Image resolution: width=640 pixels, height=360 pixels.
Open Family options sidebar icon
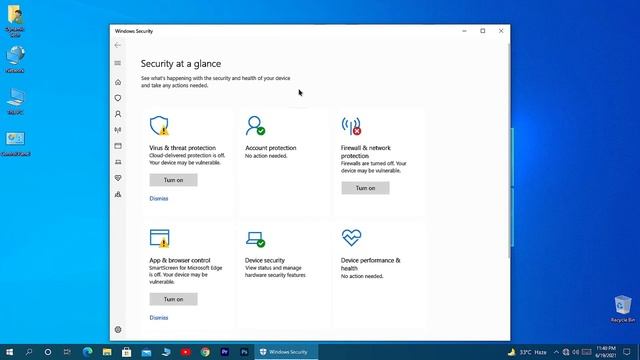click(x=118, y=194)
